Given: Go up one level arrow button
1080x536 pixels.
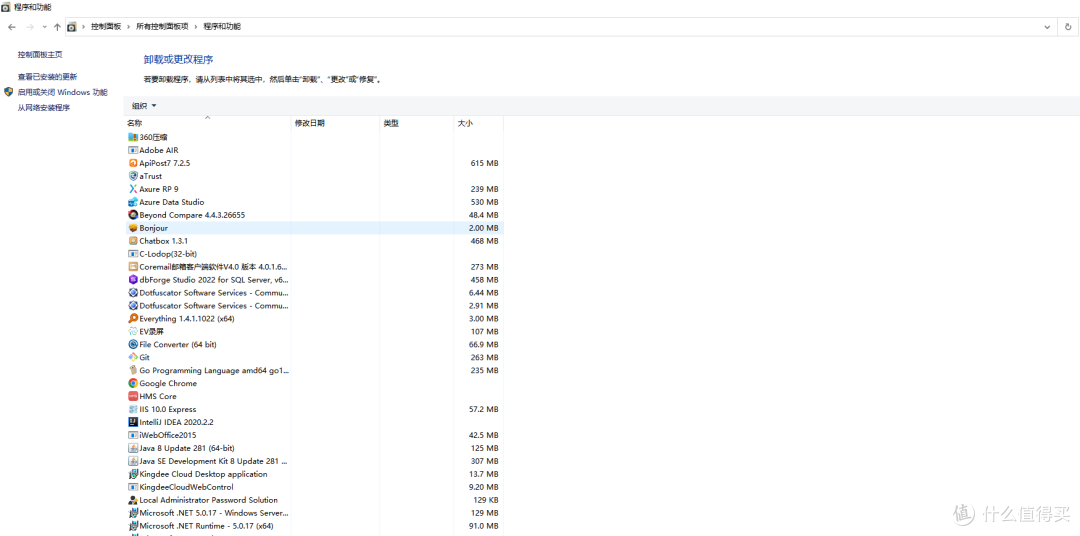Looking at the screenshot, I should click(57, 27).
